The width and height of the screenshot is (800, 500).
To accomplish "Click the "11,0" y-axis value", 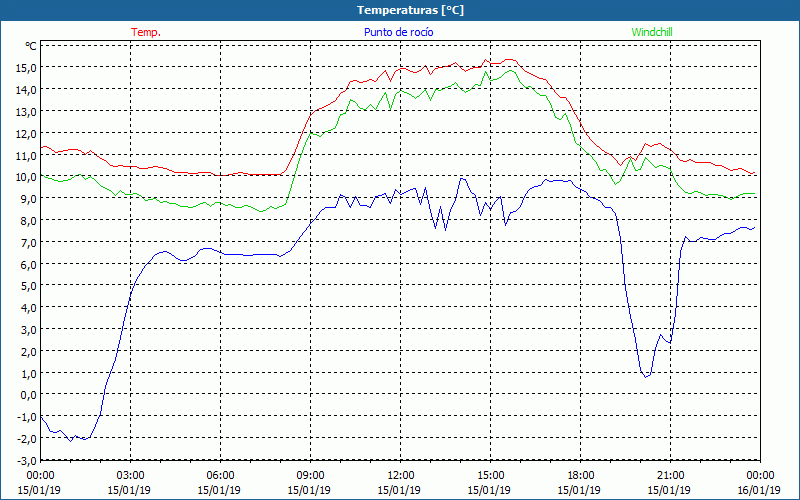I will pos(27,156).
